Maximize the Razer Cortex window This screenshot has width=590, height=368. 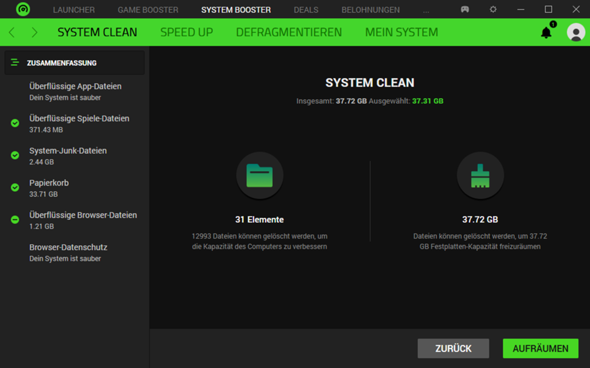point(548,9)
